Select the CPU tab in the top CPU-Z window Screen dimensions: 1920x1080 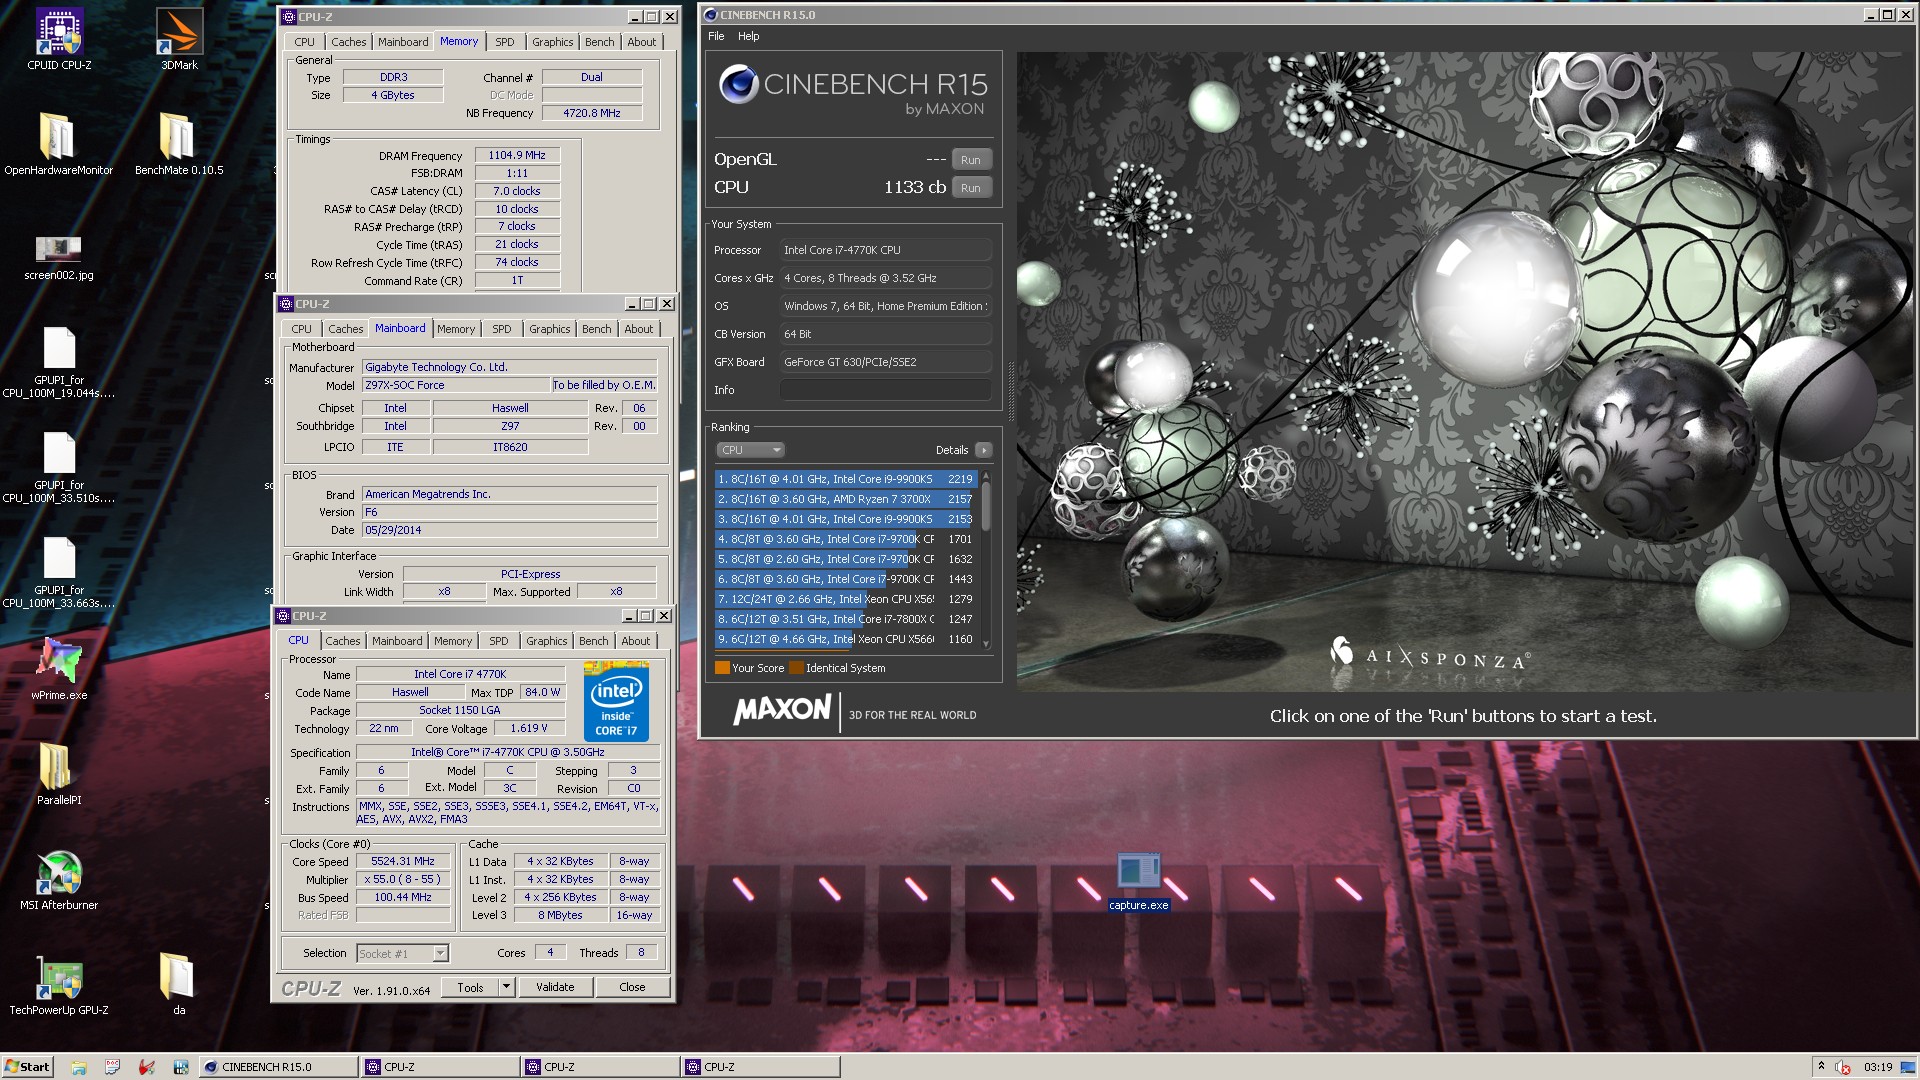[x=305, y=42]
